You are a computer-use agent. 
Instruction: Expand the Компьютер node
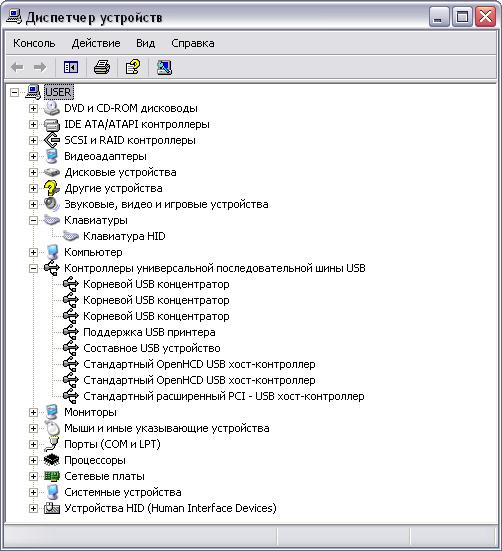pos(33,252)
